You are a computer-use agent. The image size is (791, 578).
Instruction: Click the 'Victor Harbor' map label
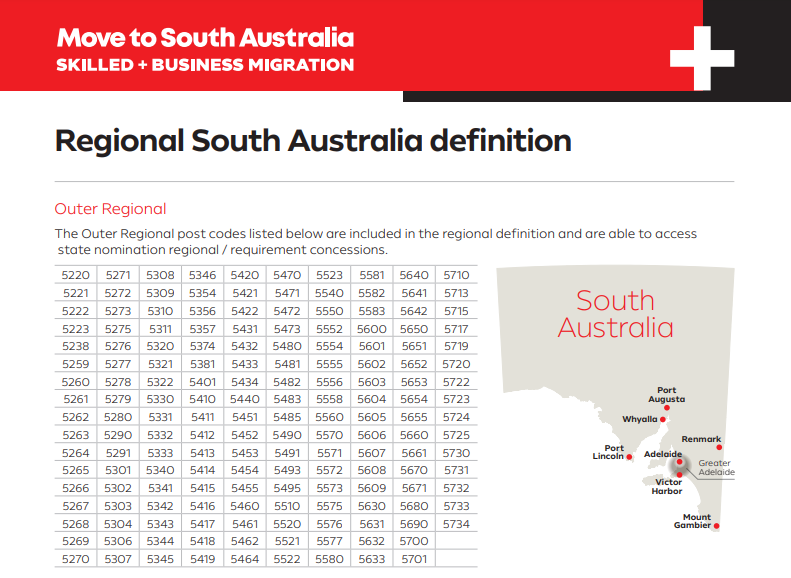click(667, 487)
